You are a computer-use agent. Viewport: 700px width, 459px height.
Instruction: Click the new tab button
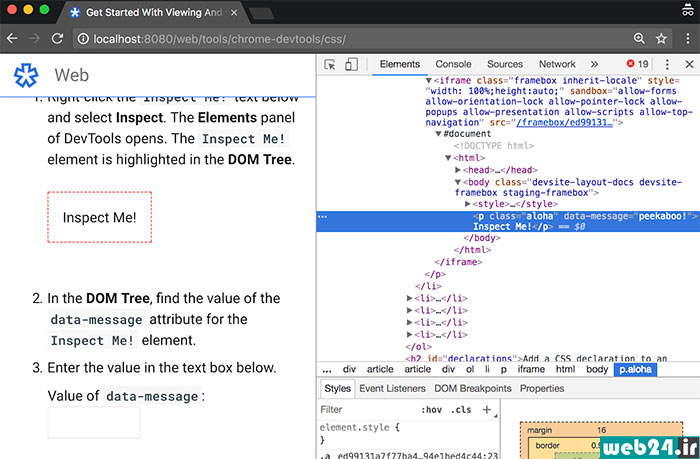pos(262,14)
